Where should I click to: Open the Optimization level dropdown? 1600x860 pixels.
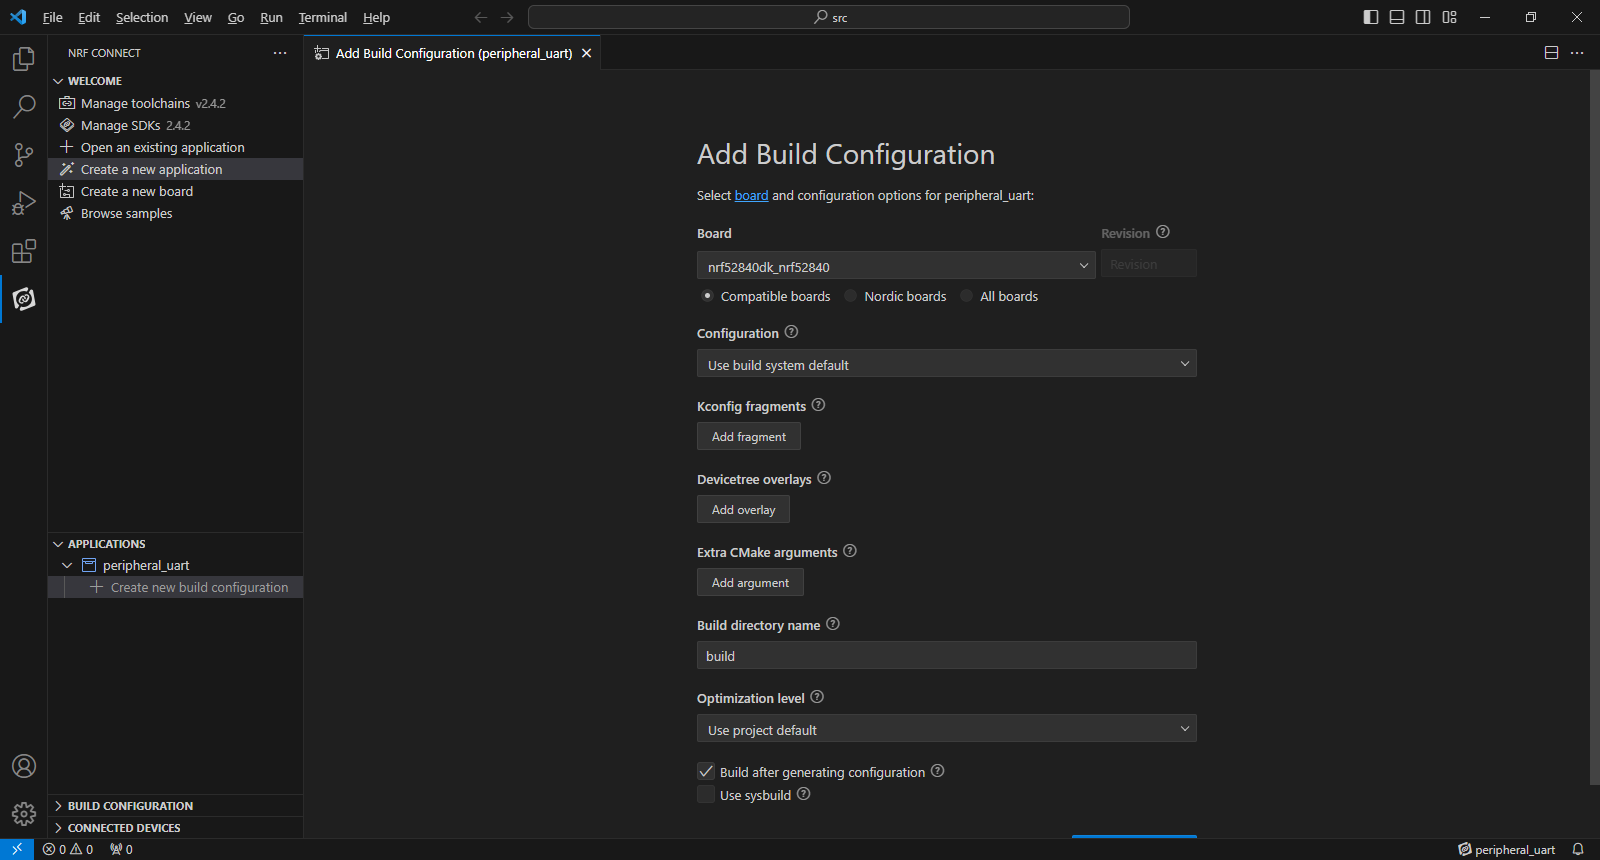coord(946,729)
